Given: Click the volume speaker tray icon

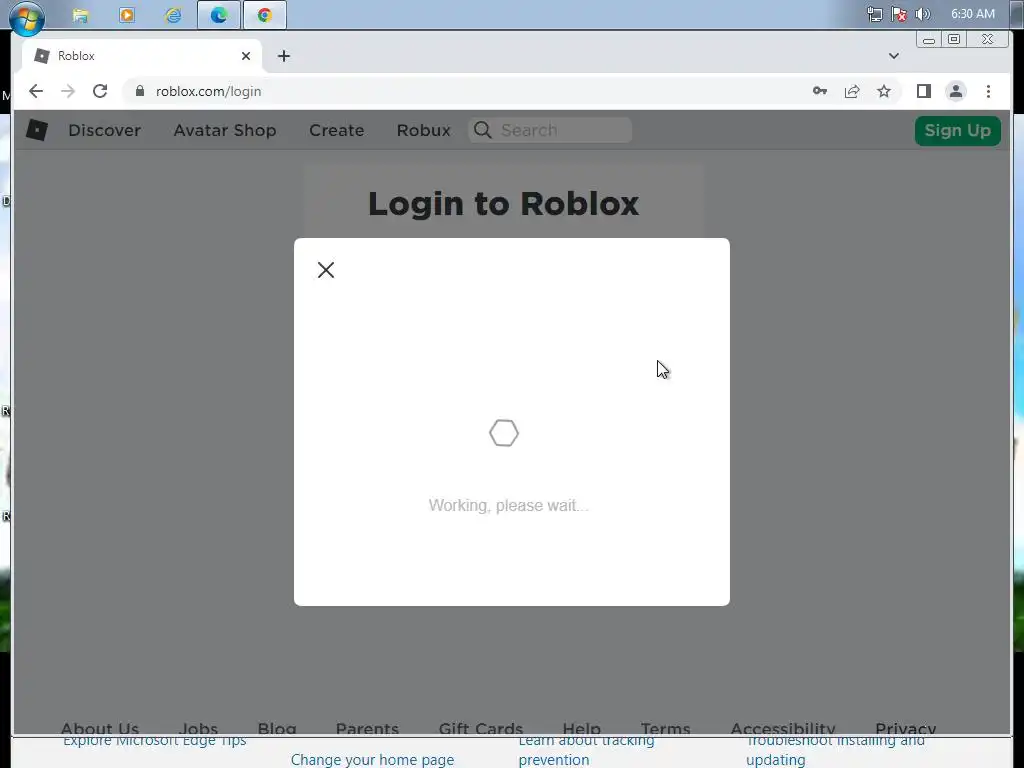Looking at the screenshot, I should pyautogui.click(x=922, y=14).
